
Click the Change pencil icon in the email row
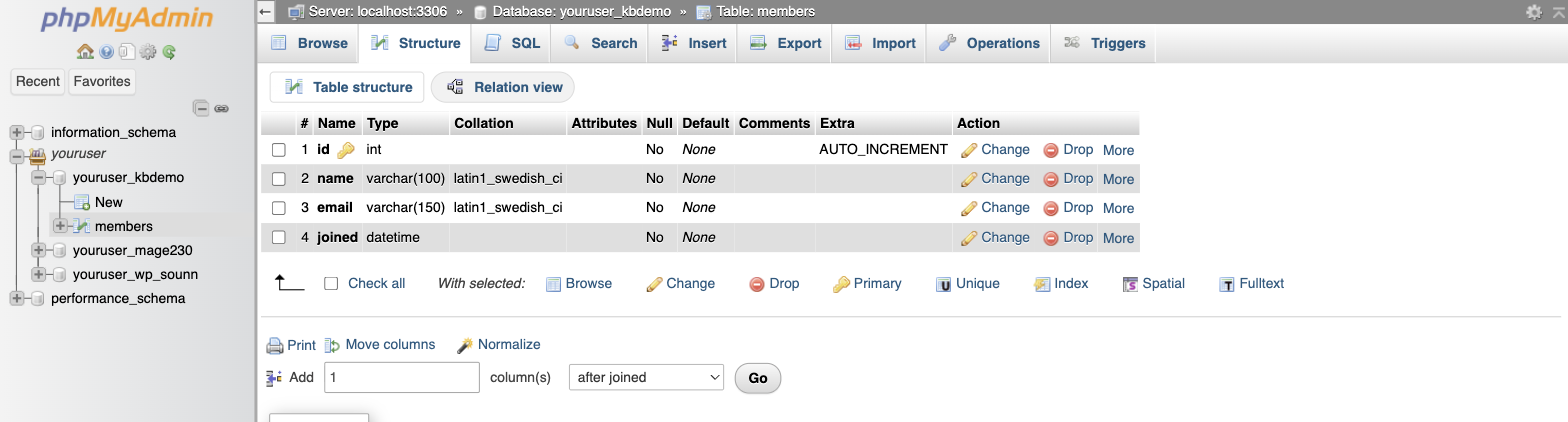[969, 208]
